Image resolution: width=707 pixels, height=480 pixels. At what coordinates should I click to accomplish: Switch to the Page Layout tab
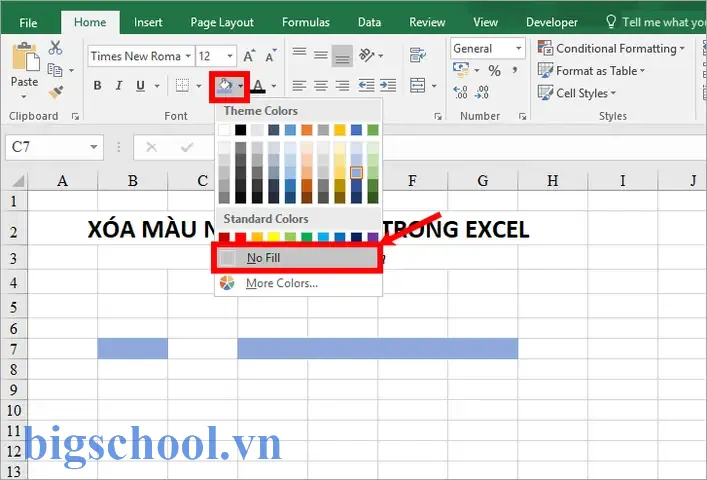(222, 22)
